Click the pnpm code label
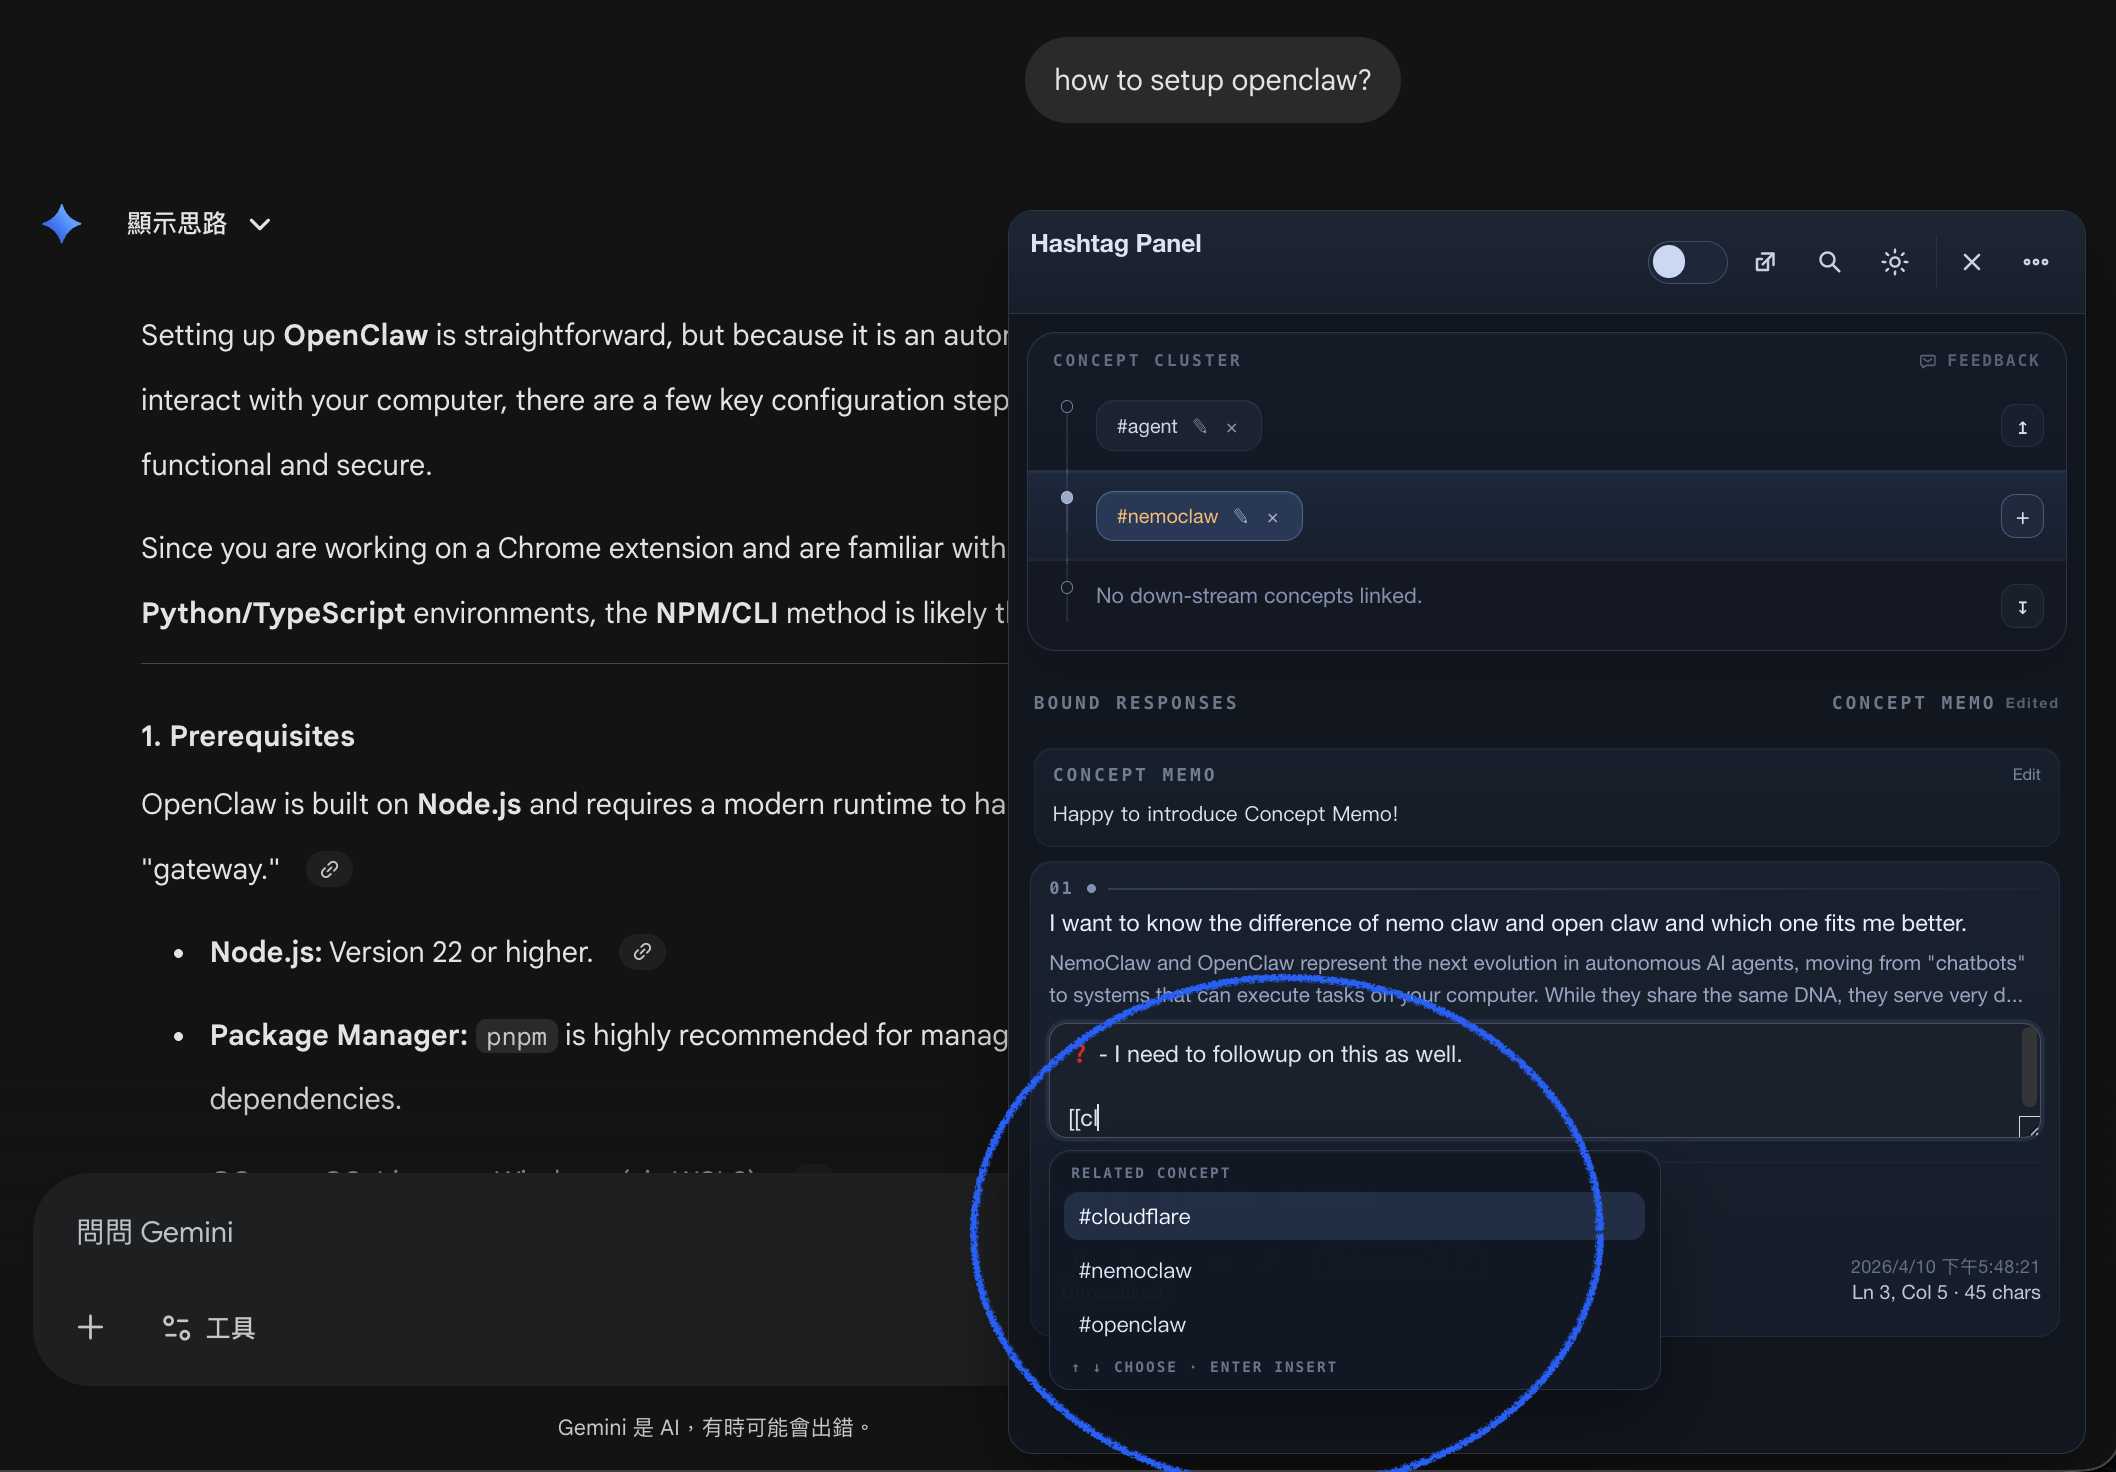Screen dimensions: 2116x1472 [516, 1036]
